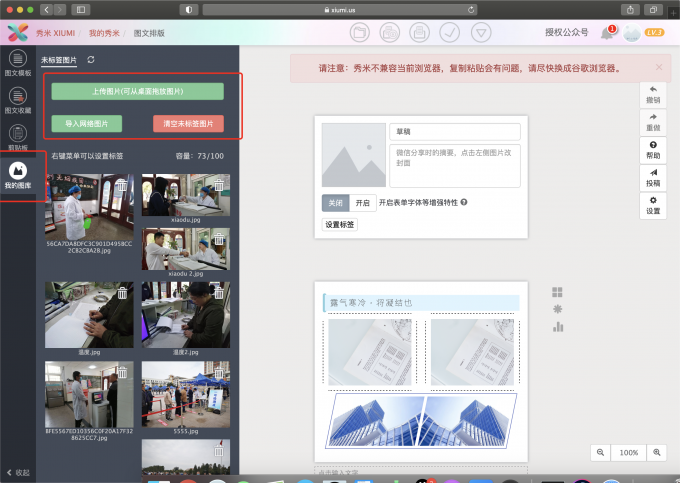This screenshot has height=483, width=680.
Task: Collapse the sidebar with 收起
Action: pos(18,472)
